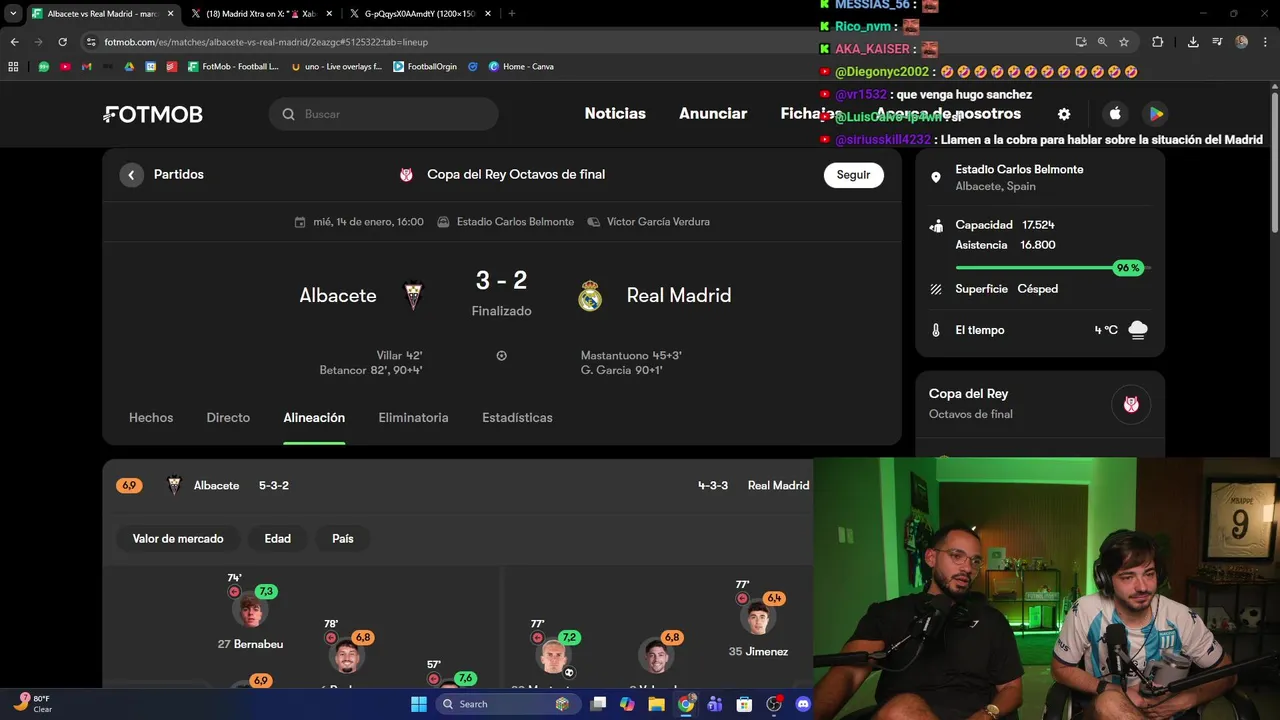1280x720 pixels.
Task: Open the Apple App Store download icon
Action: point(1115,114)
